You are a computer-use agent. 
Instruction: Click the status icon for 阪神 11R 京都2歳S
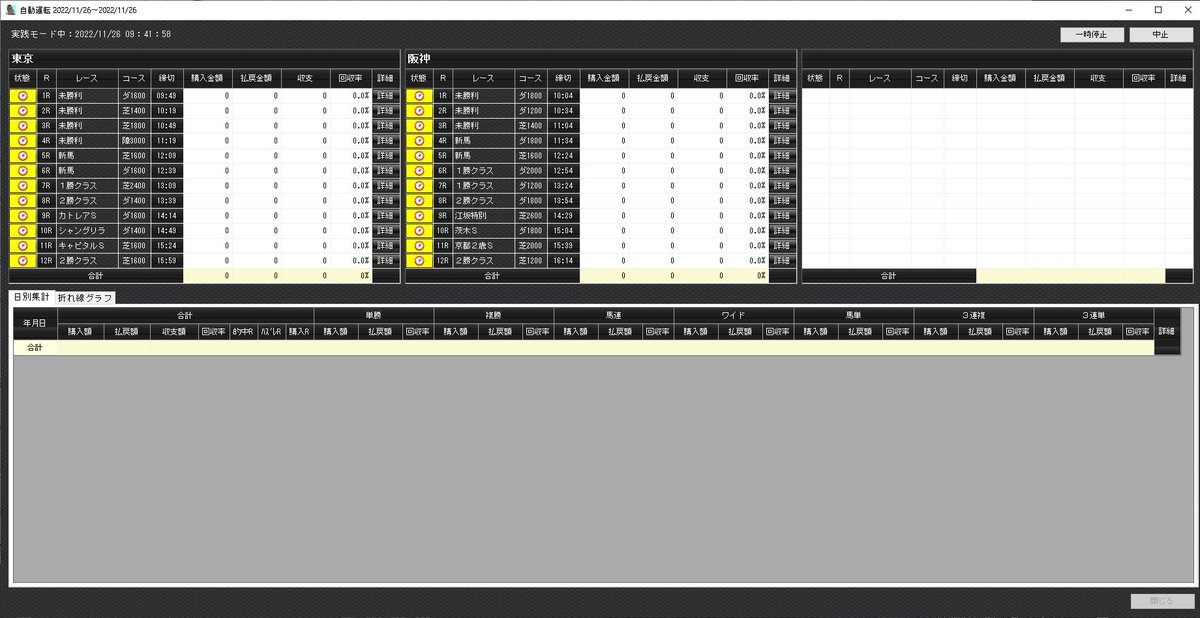(x=418, y=246)
